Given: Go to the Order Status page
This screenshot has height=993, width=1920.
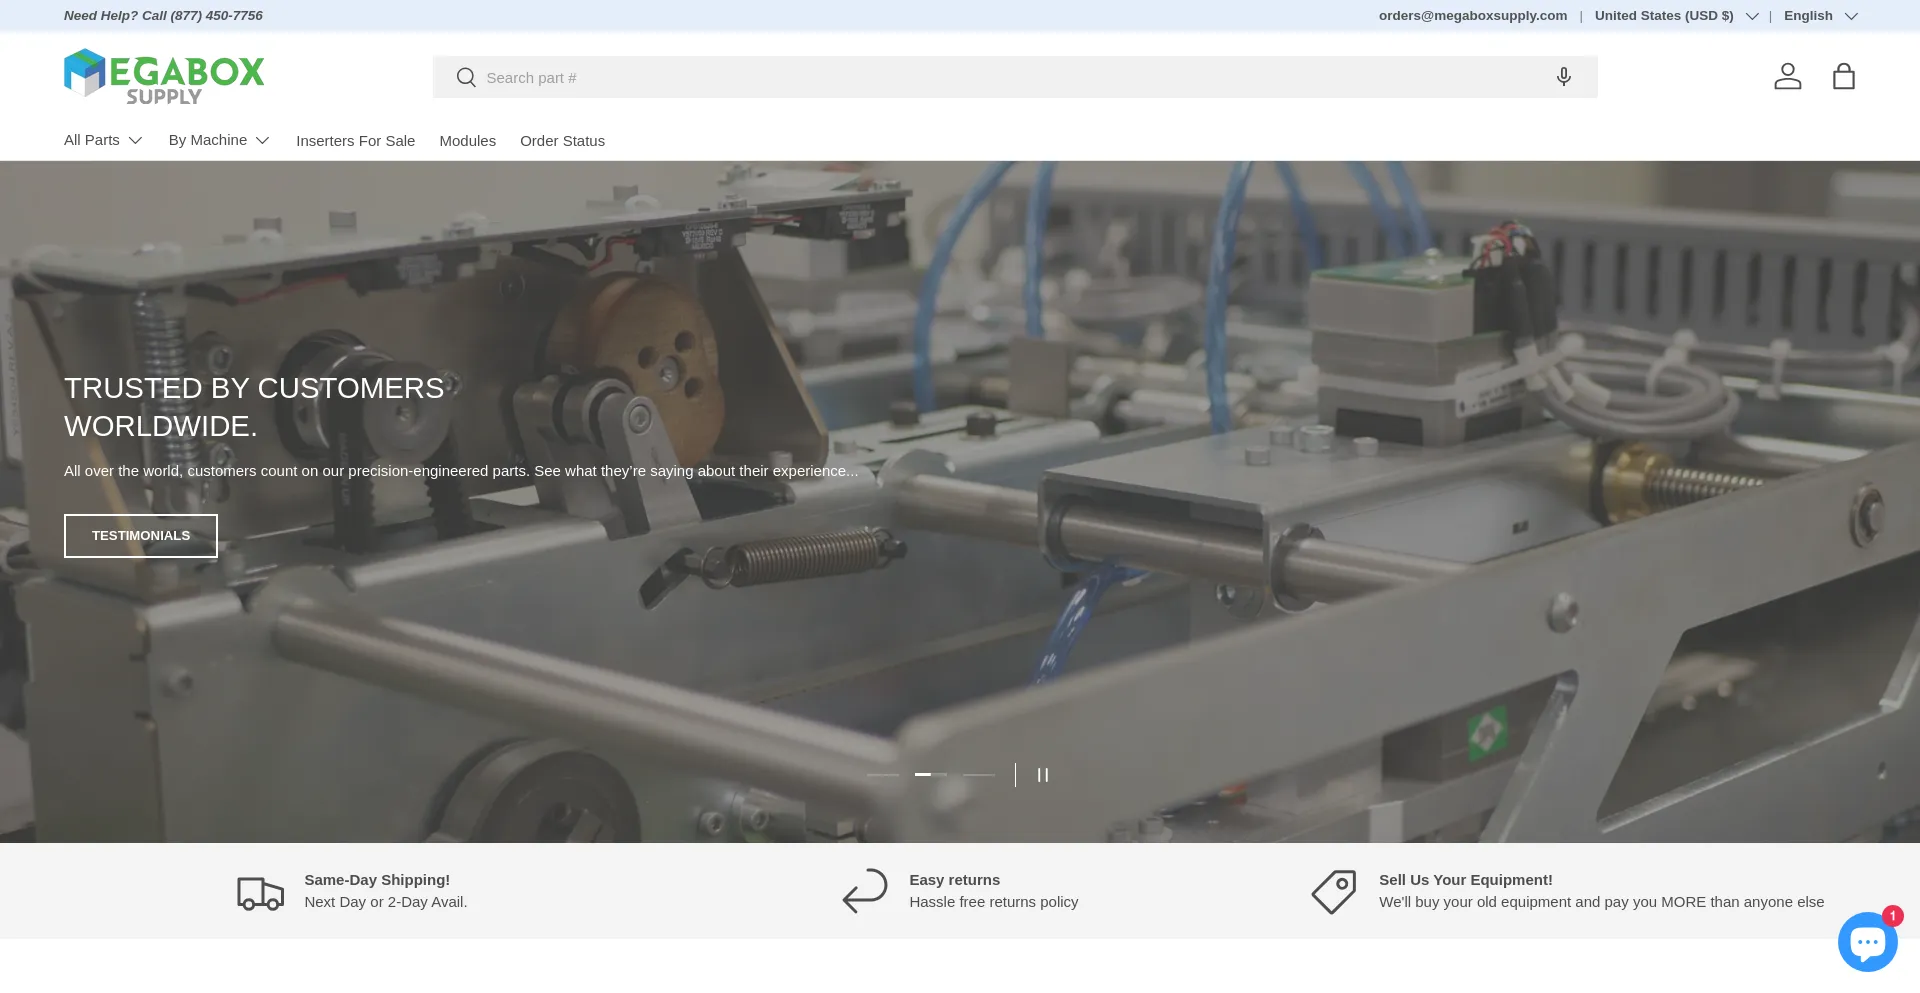Looking at the screenshot, I should [562, 141].
